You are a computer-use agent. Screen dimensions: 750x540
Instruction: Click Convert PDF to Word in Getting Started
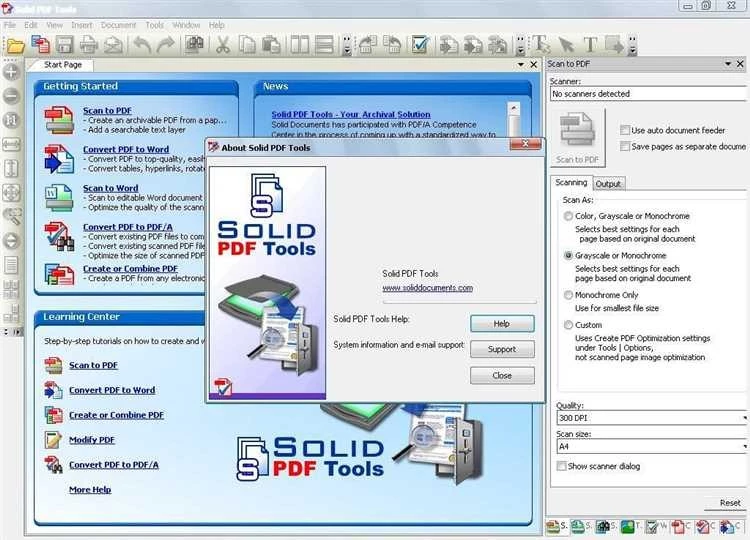pos(126,149)
